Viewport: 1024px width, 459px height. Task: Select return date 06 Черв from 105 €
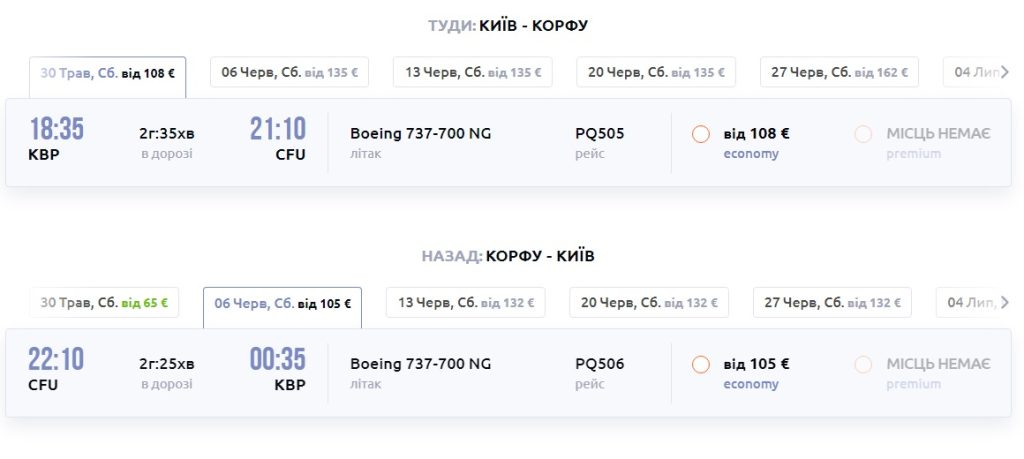coord(282,304)
